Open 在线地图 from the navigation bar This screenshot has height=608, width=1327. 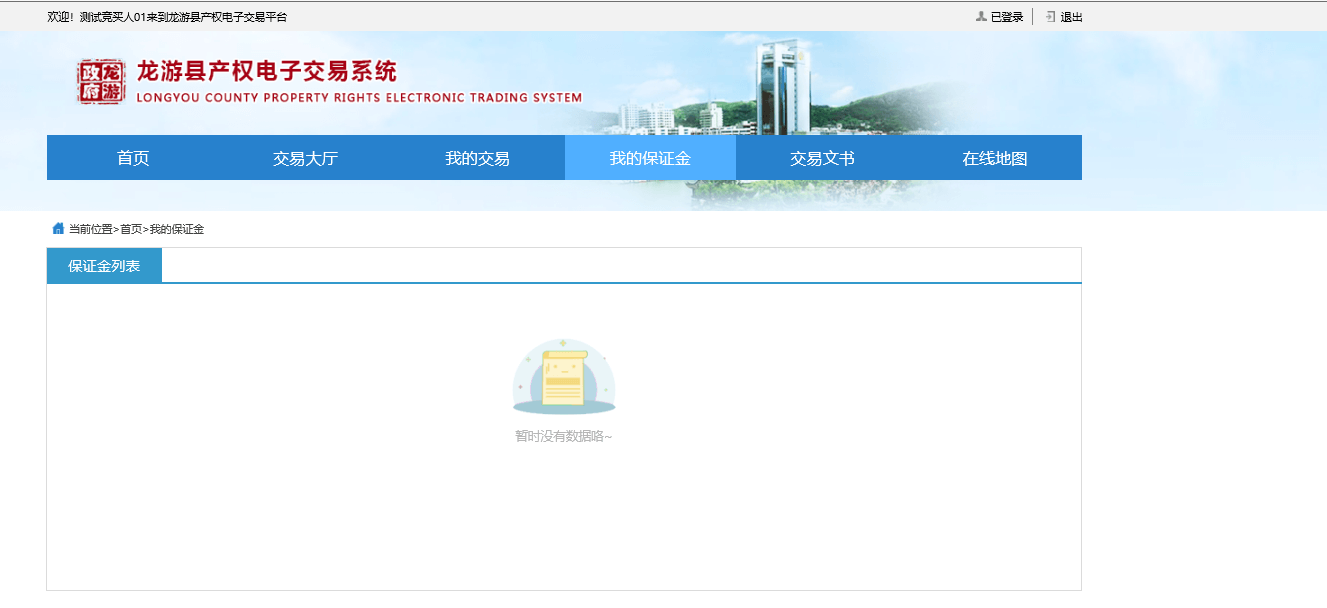[995, 158]
